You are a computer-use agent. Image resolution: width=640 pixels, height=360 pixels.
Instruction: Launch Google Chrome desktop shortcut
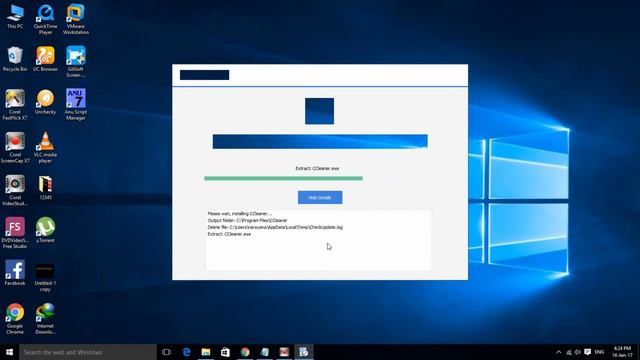tap(15, 319)
